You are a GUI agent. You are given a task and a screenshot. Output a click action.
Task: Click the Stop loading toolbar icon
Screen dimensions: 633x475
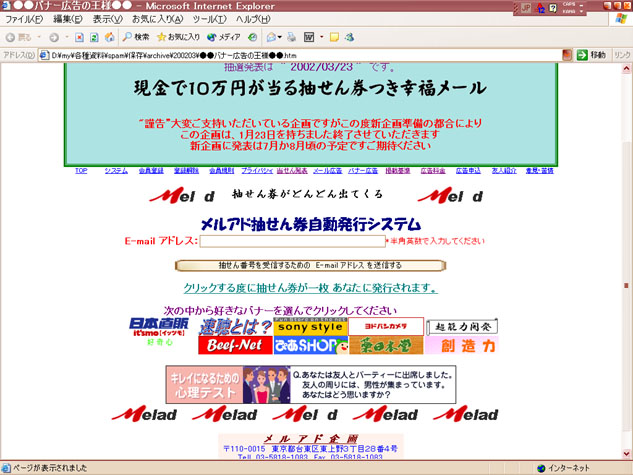[80, 38]
